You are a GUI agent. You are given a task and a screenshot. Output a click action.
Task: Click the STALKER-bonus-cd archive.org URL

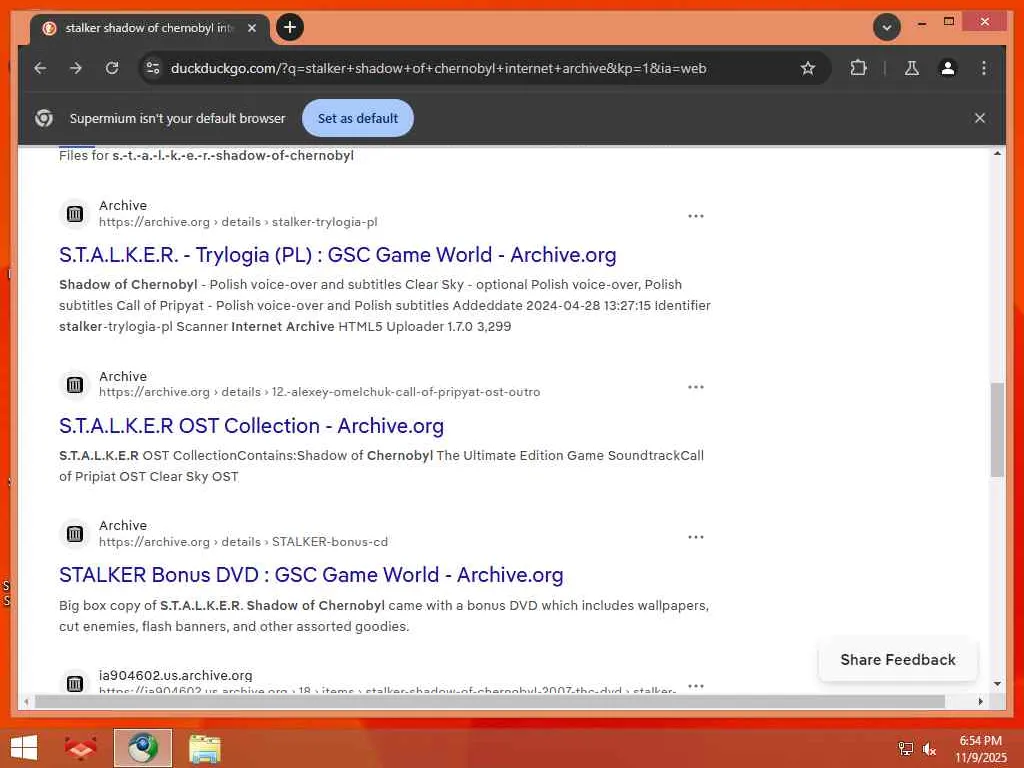(x=244, y=542)
